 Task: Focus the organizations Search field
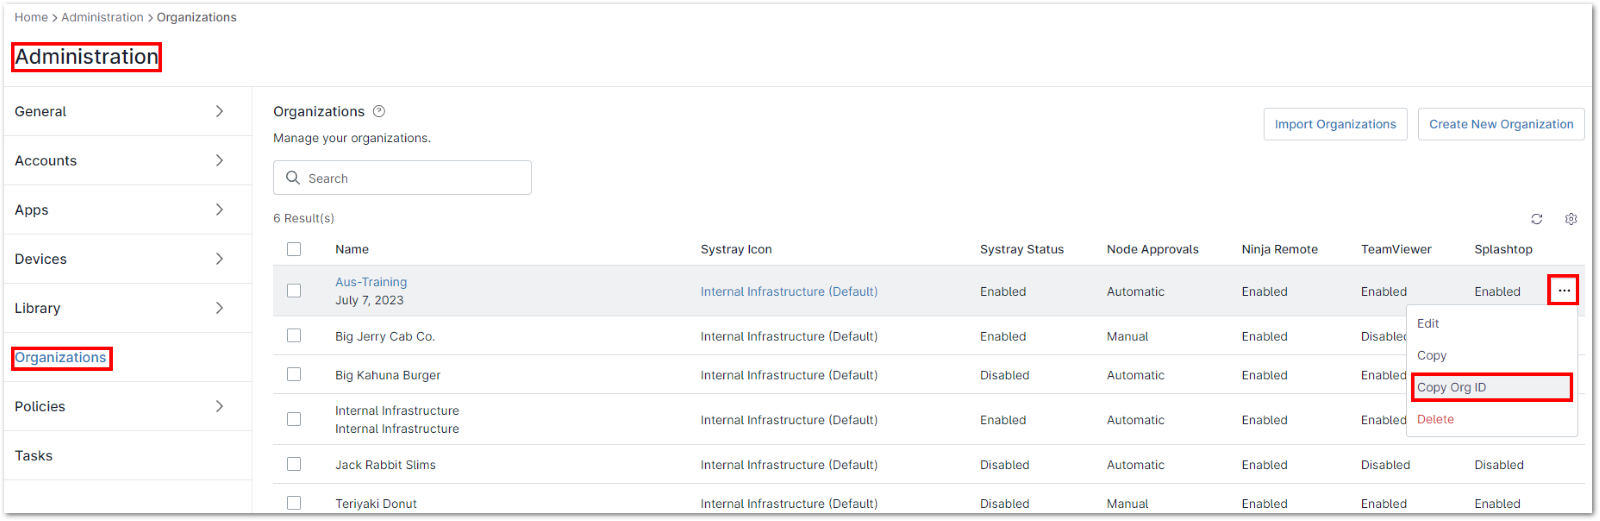[402, 178]
